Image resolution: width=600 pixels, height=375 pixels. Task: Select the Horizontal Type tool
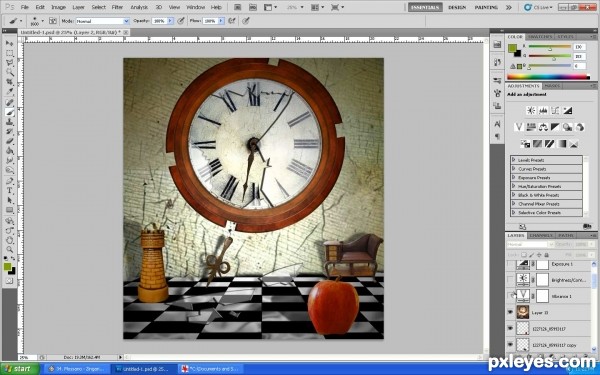pyautogui.click(x=10, y=191)
